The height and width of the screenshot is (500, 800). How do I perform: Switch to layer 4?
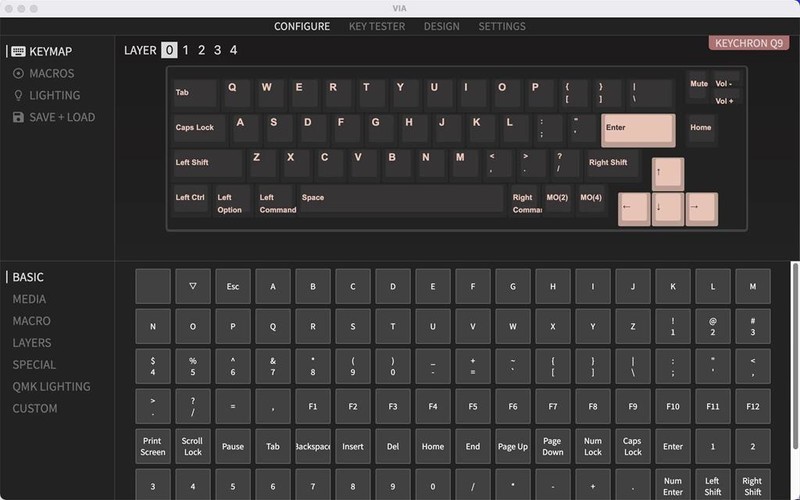(233, 50)
